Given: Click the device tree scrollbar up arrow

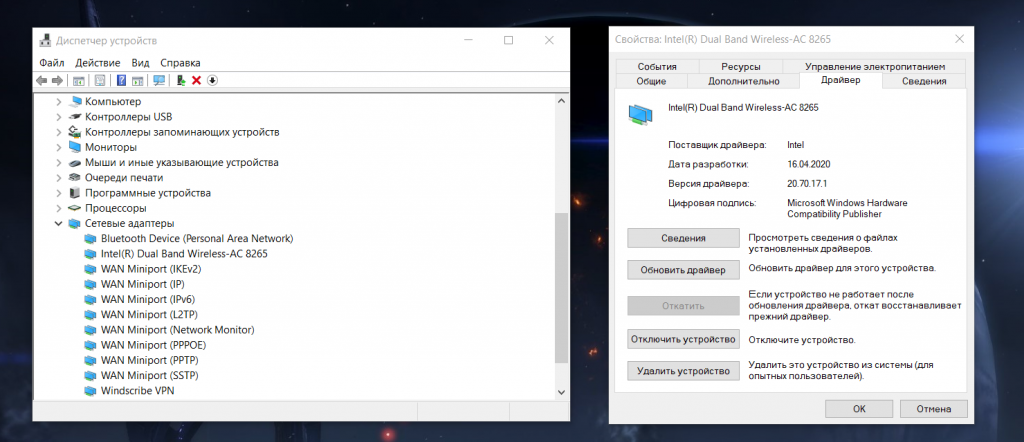Looking at the screenshot, I should click(x=560, y=101).
